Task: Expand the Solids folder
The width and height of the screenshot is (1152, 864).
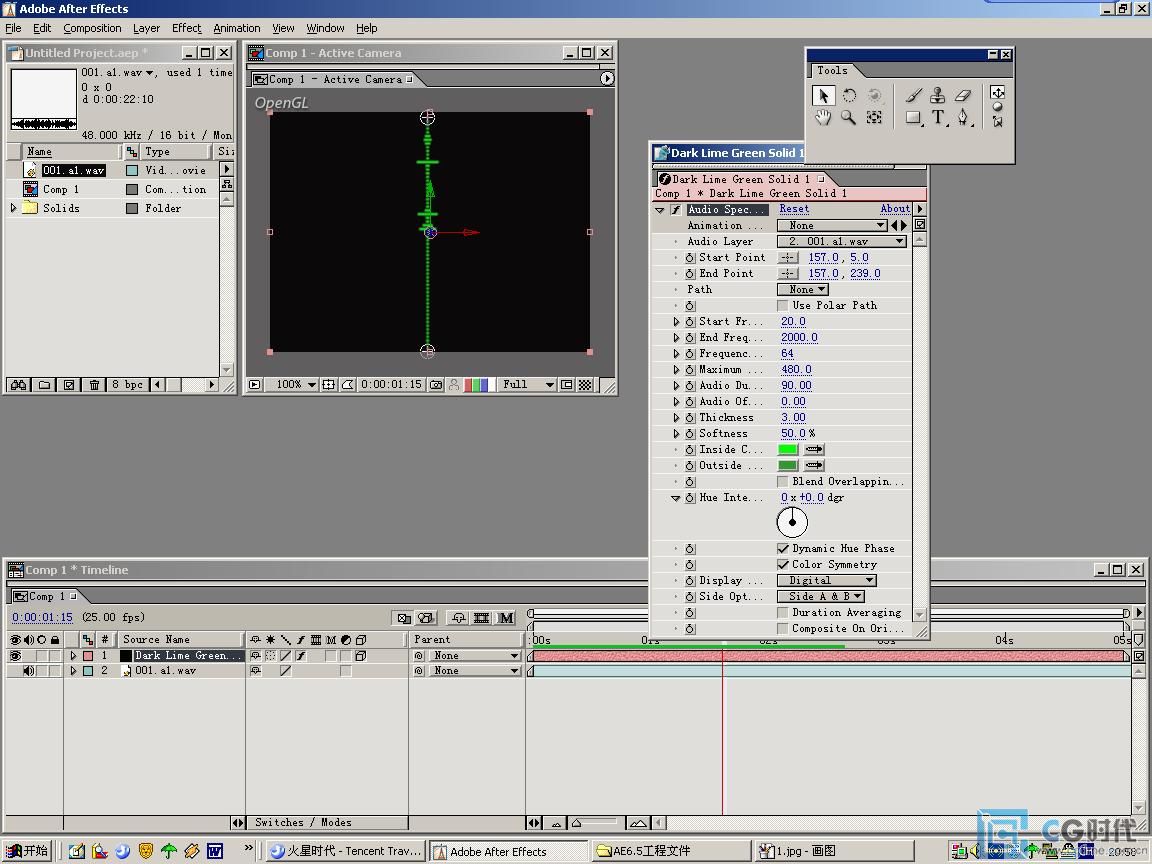Action: (13, 208)
